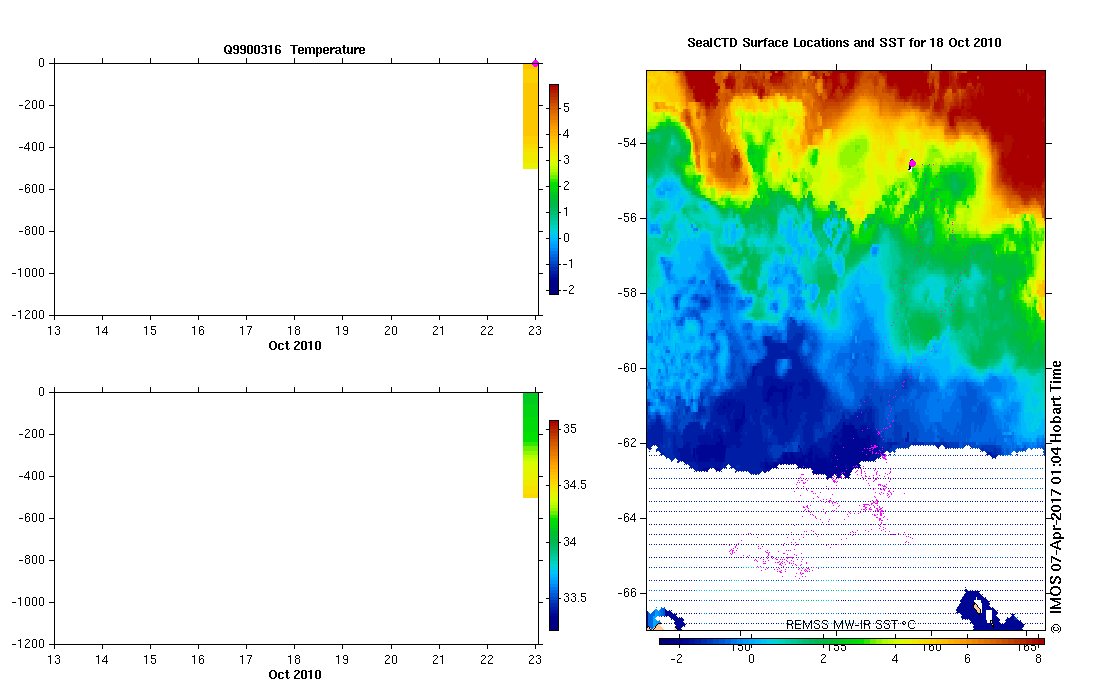Click the IMOS copyright timestamp vertical text
This screenshot has height=700, width=1099.
1056,497
